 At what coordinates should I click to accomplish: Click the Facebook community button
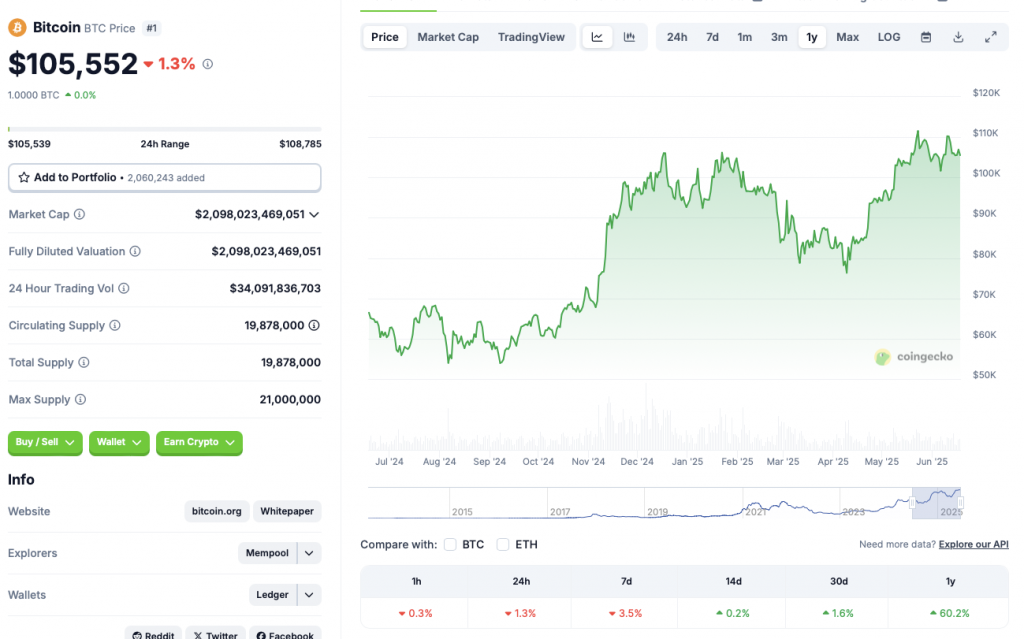285,634
